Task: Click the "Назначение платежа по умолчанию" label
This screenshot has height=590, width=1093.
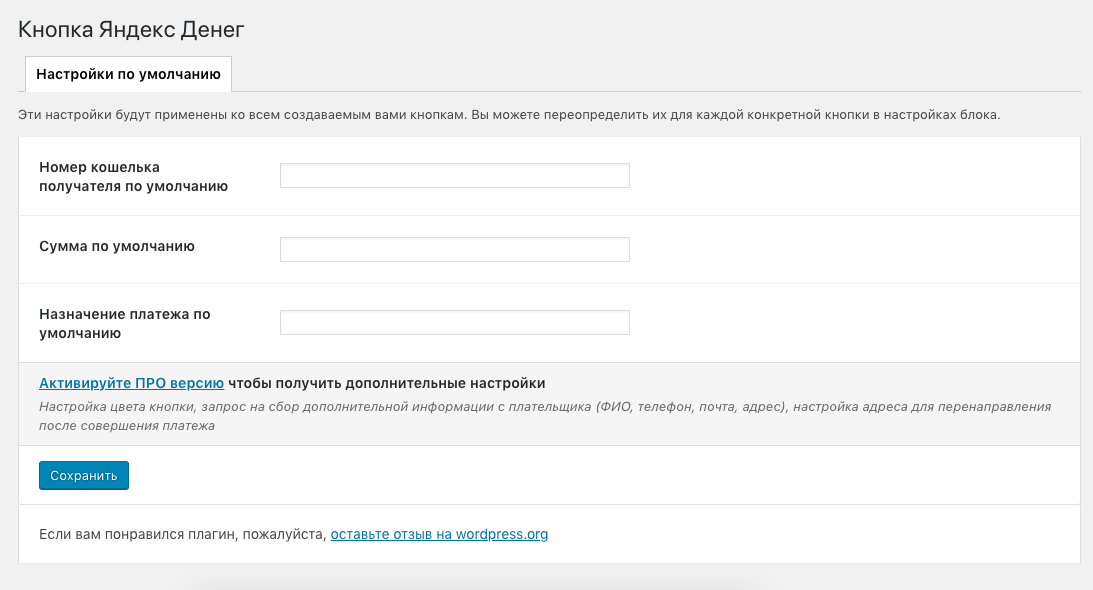Action: click(125, 323)
